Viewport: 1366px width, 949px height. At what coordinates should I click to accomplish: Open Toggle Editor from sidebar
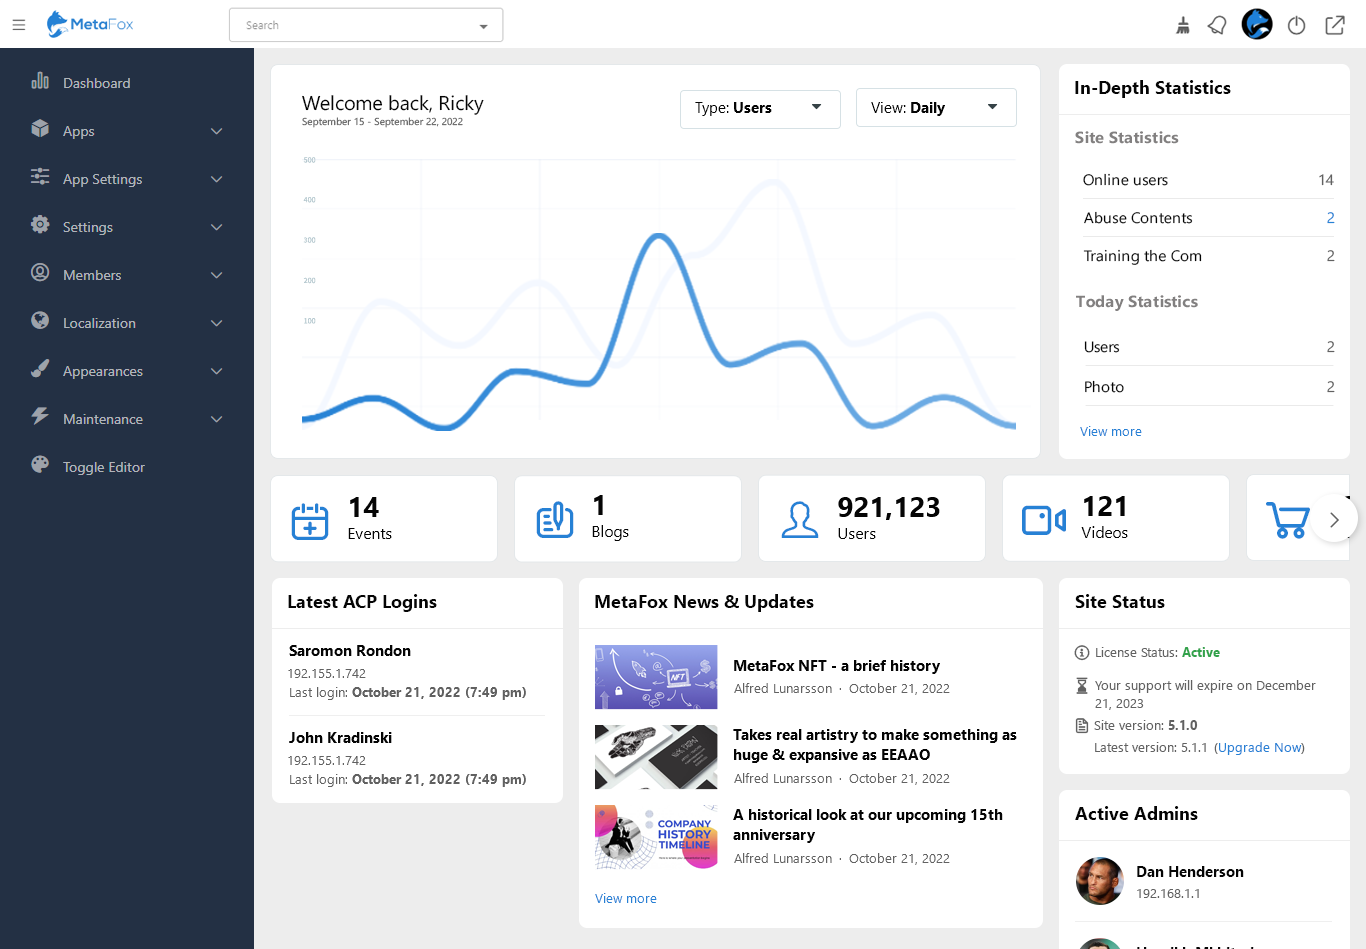(103, 467)
